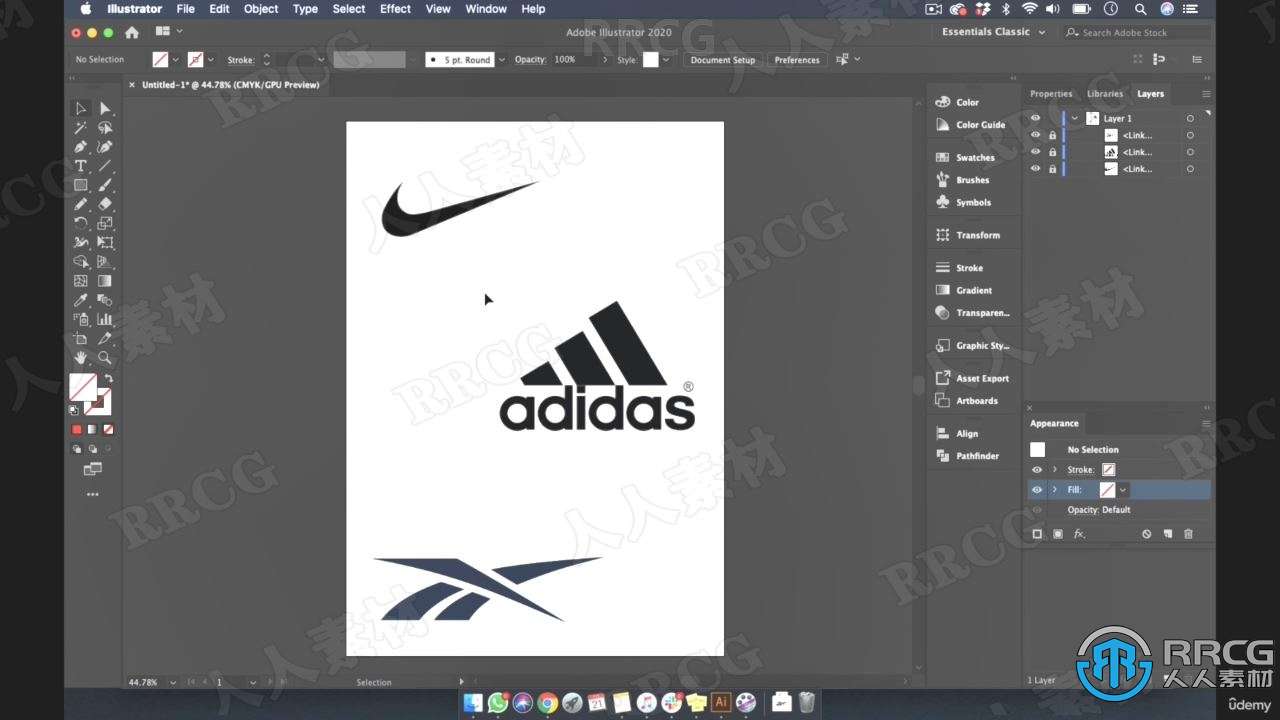1280x720 pixels.
Task: Switch to the Libraries tab
Action: [x=1105, y=94]
